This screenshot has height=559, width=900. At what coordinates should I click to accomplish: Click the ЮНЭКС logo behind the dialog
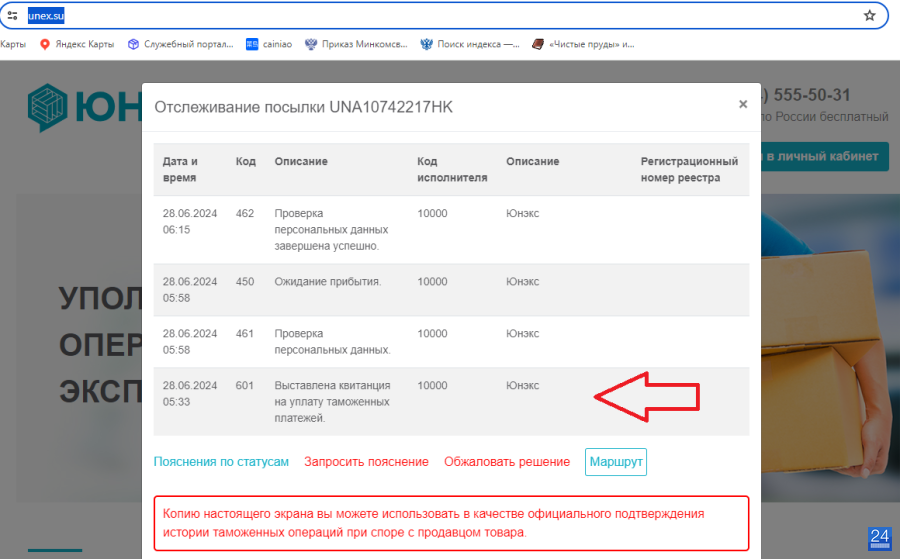click(84, 107)
